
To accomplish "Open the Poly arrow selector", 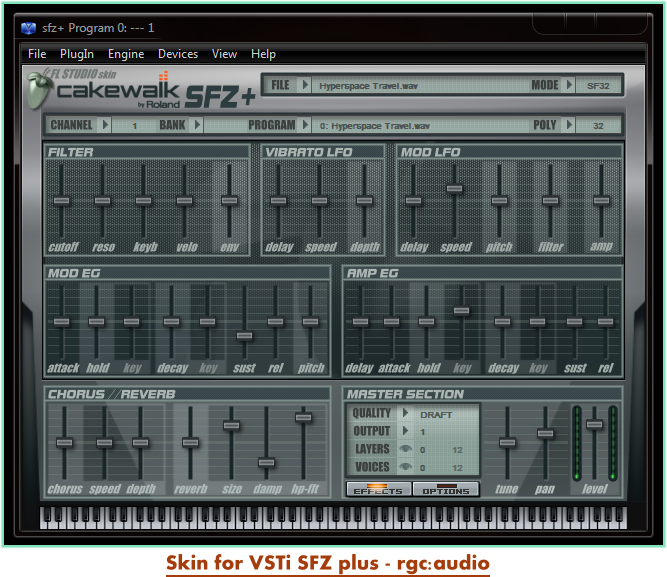I will pyautogui.click(x=569, y=126).
